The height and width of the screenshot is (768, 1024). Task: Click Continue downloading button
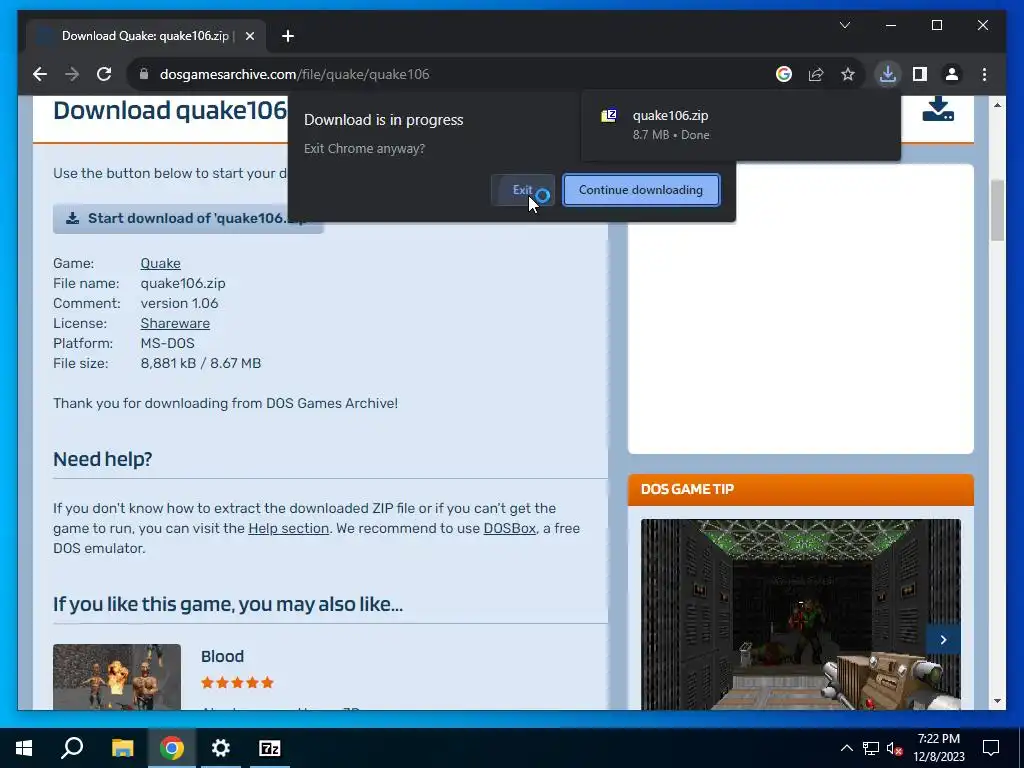(641, 190)
